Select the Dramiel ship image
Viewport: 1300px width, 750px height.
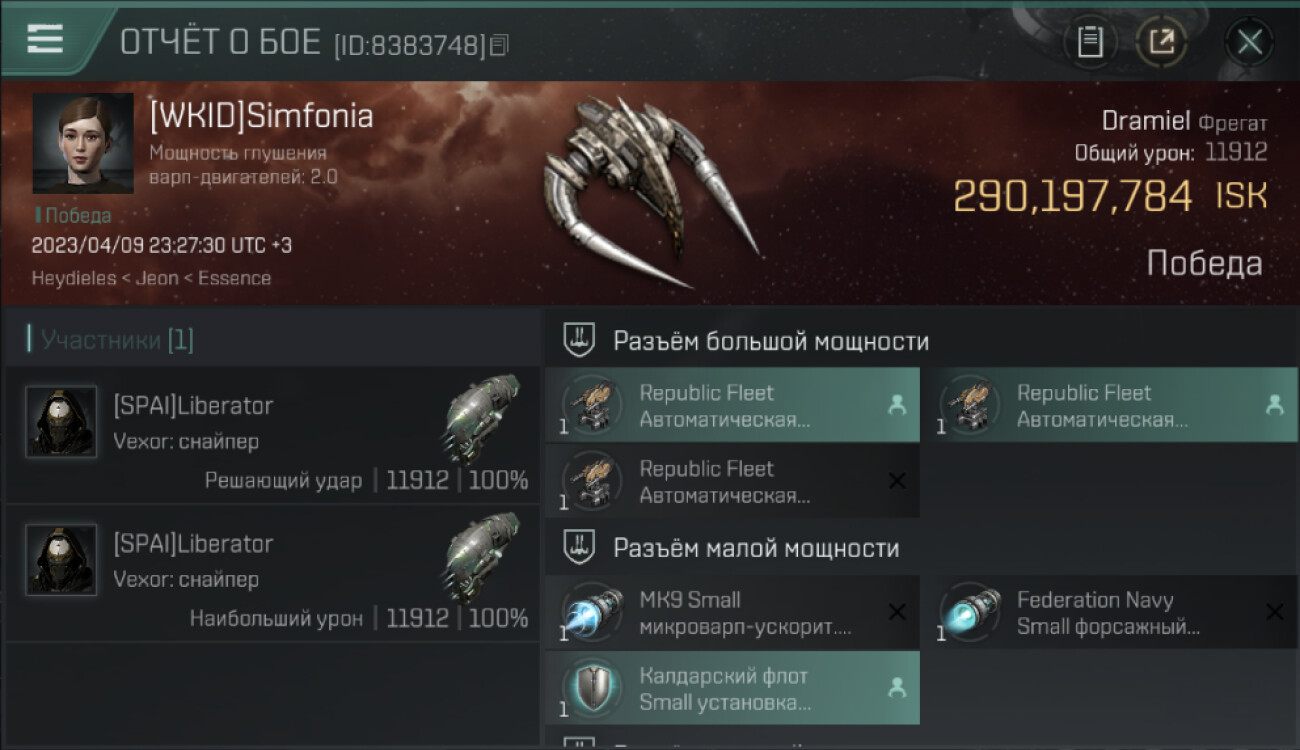coord(650,190)
